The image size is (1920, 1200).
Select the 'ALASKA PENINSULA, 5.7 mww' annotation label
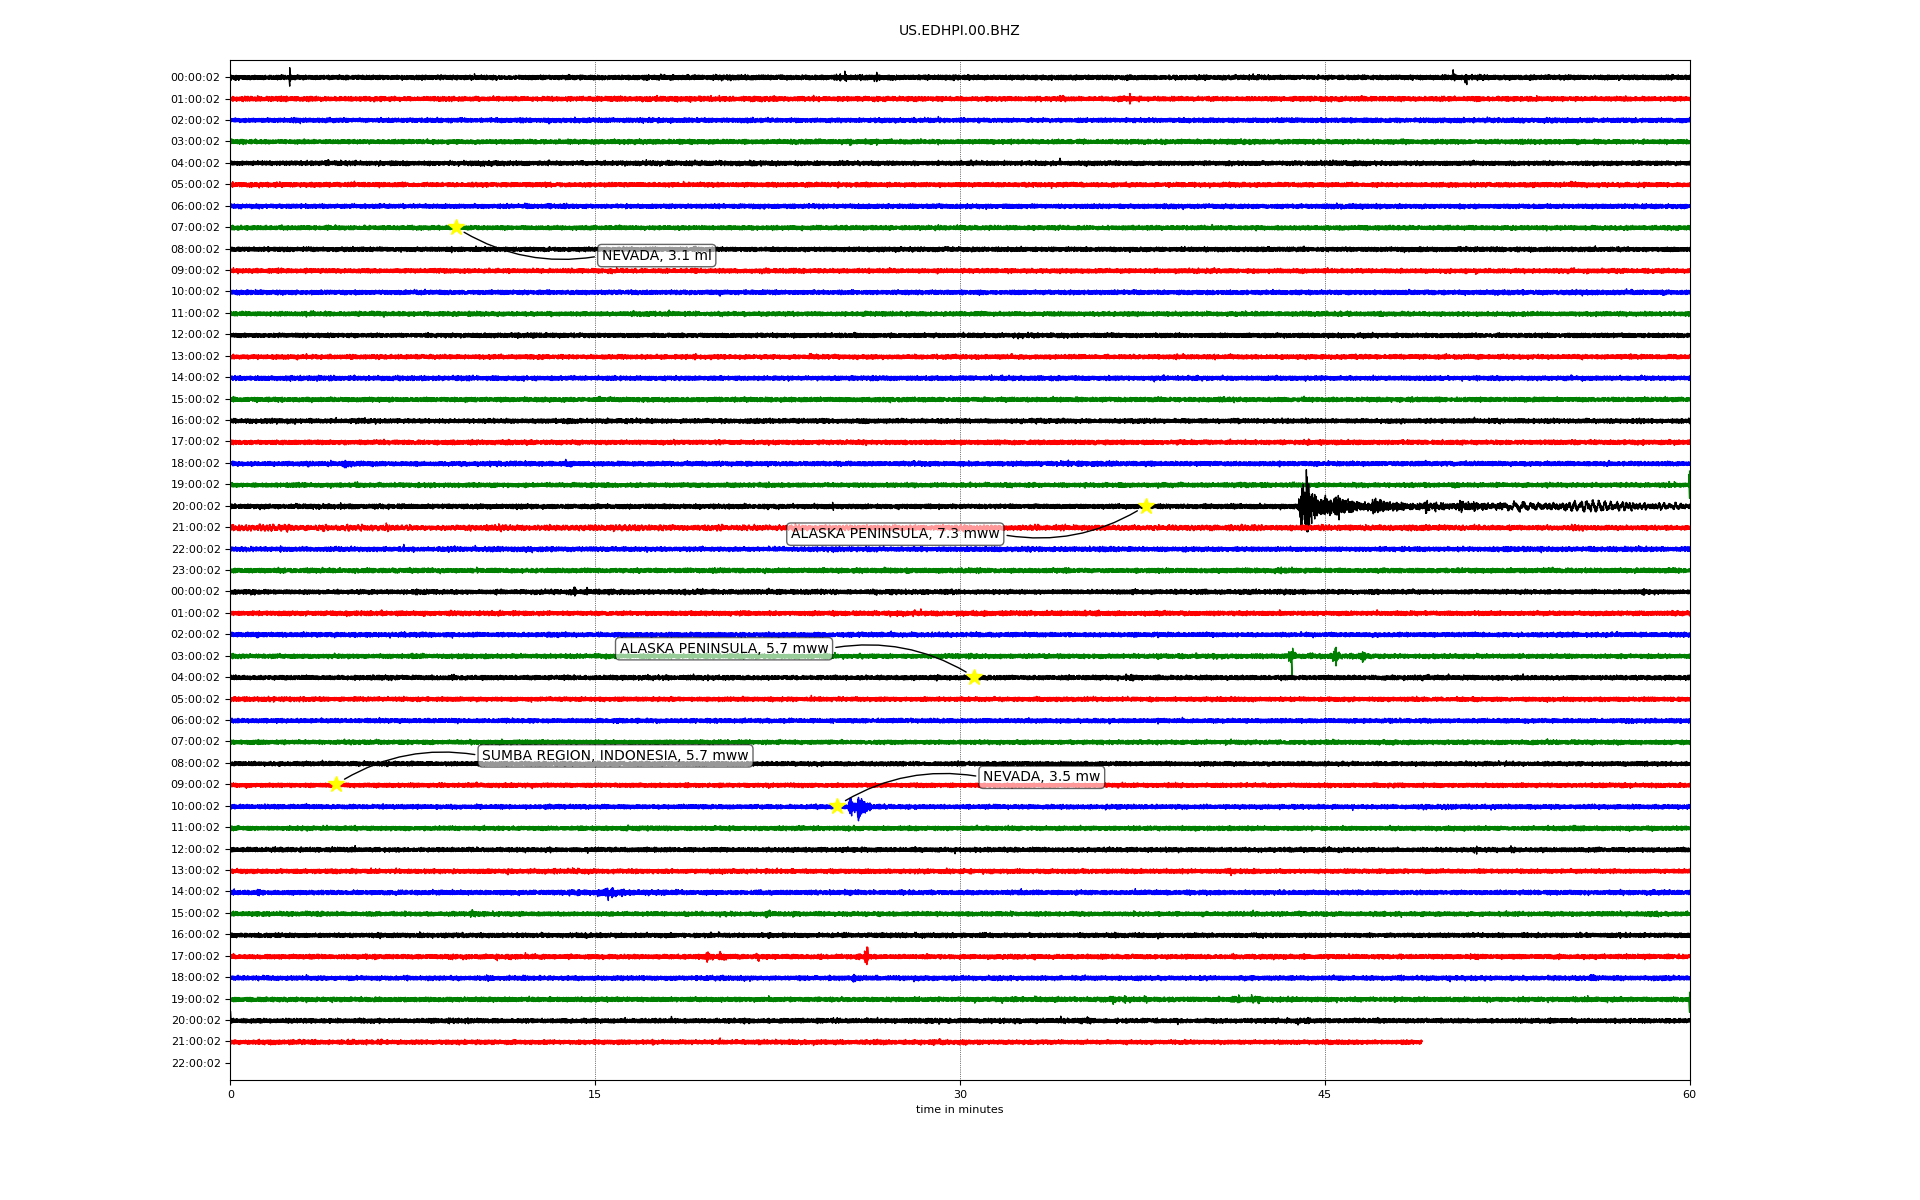click(x=724, y=649)
